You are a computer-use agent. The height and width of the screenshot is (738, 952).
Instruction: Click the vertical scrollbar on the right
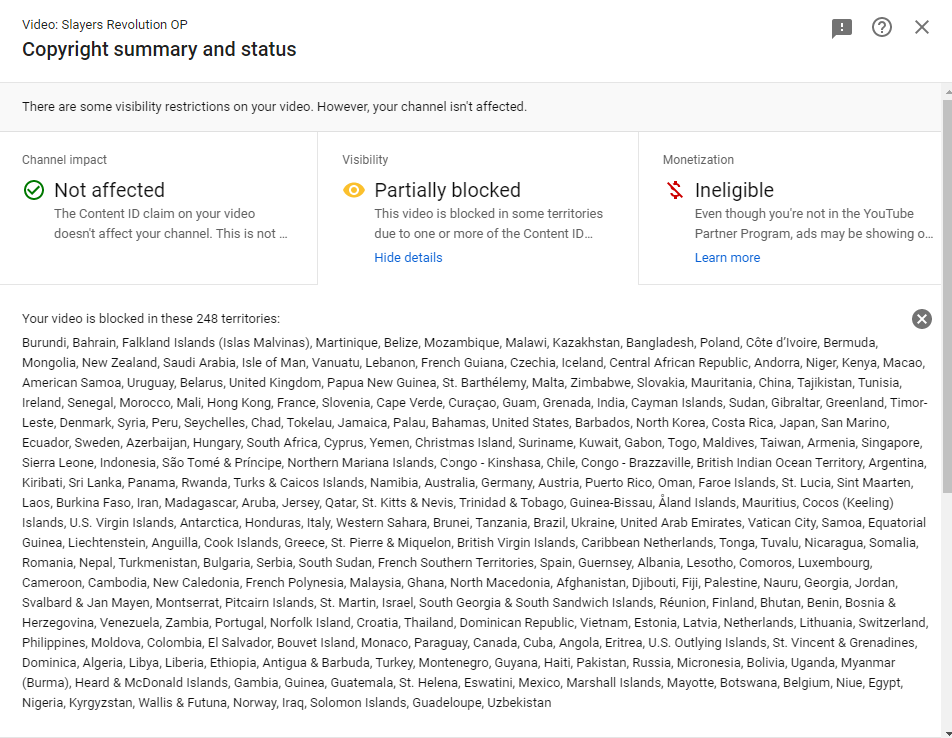pyautogui.click(x=946, y=400)
